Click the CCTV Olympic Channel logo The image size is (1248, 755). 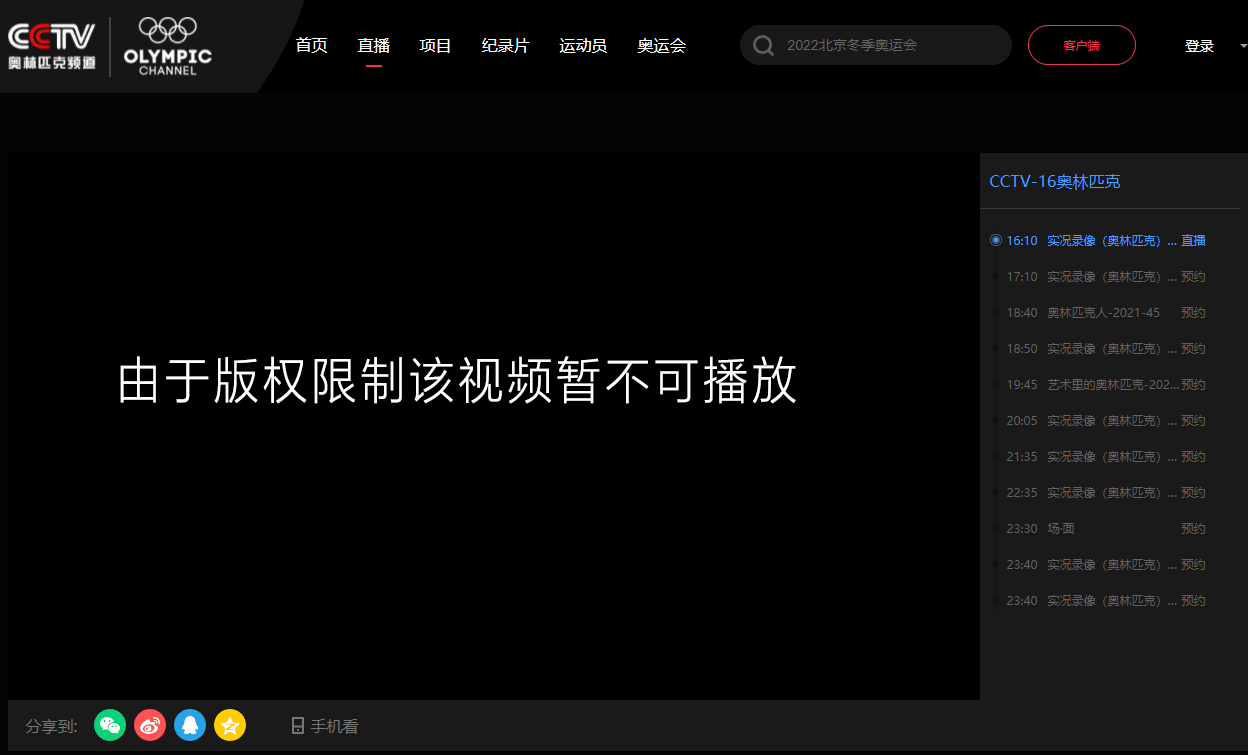click(x=52, y=46)
